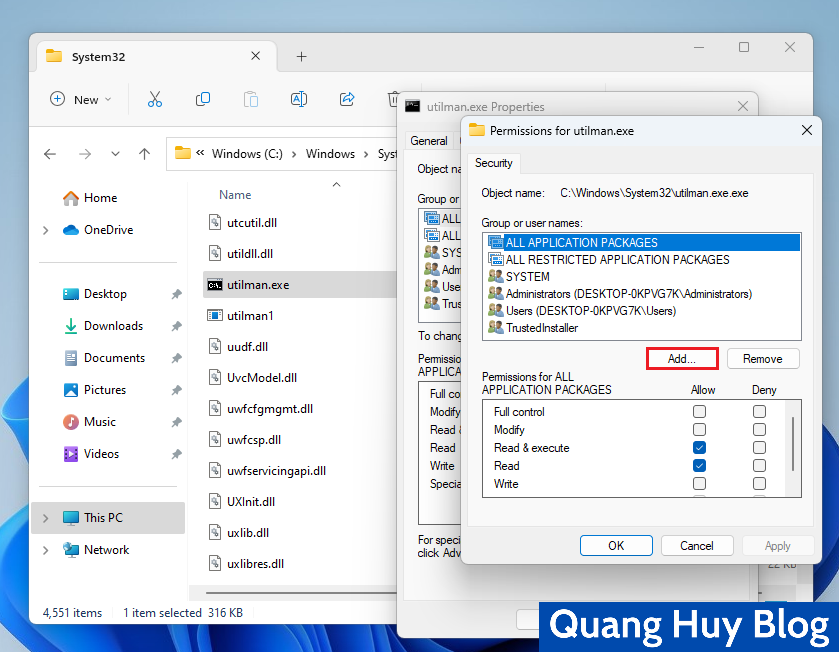The width and height of the screenshot is (839, 652).
Task: Click the Rename icon in Explorer toolbar
Action: click(299, 99)
